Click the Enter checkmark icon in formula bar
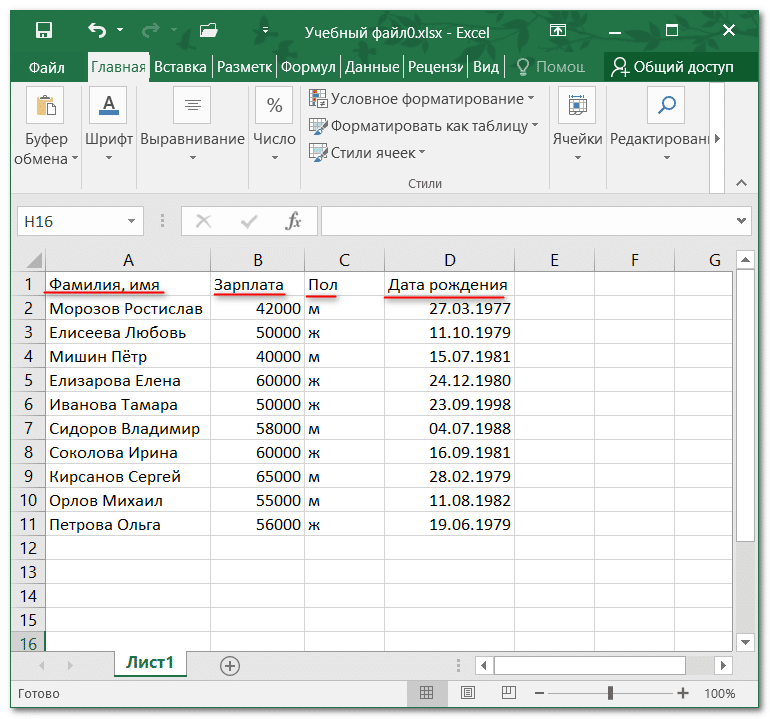Viewport: 770px width, 719px height. (x=249, y=221)
